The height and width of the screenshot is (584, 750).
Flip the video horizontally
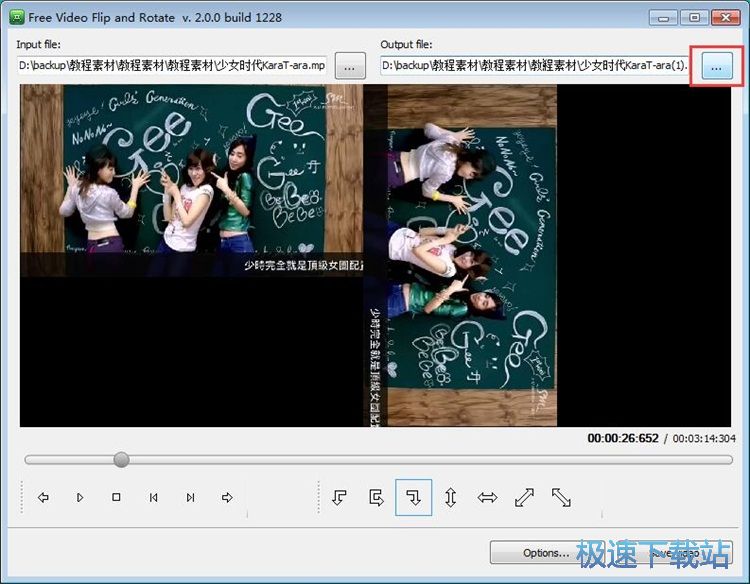pos(487,497)
